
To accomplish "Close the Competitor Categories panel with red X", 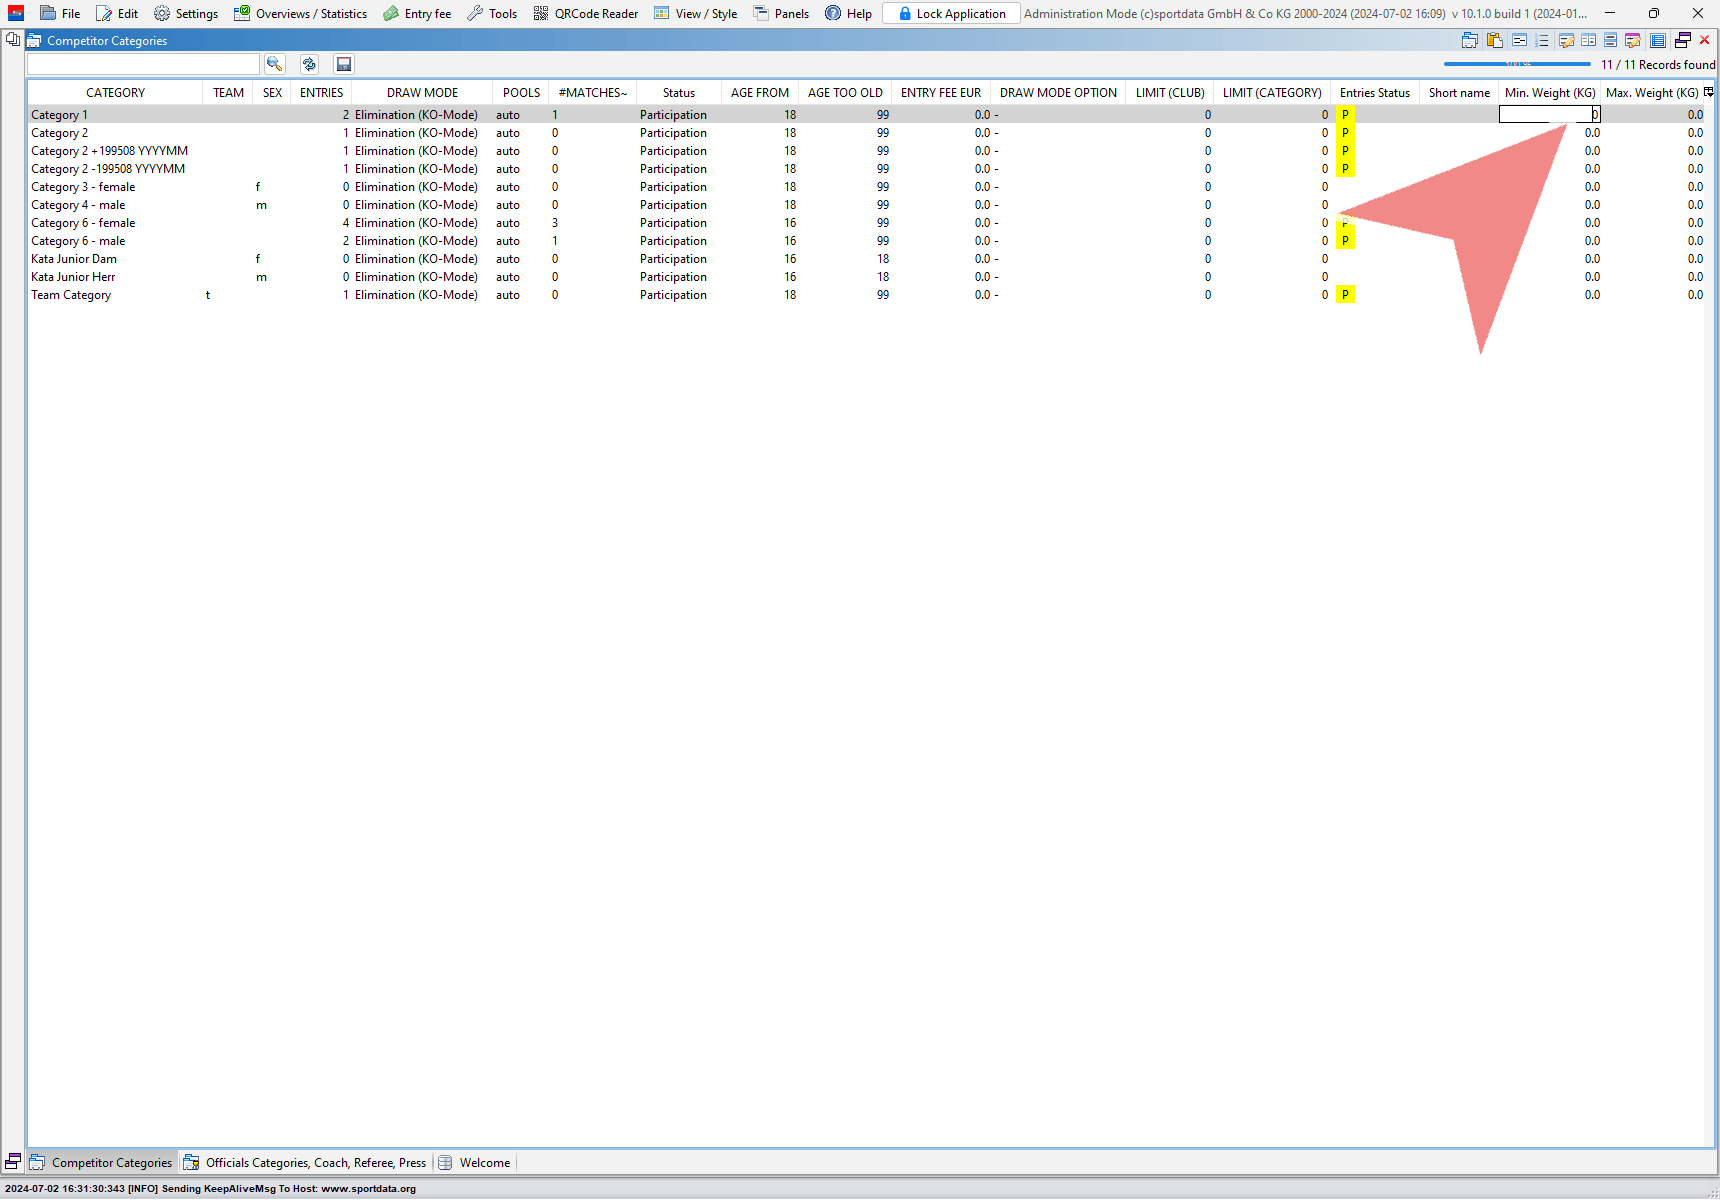I will click(1705, 41).
